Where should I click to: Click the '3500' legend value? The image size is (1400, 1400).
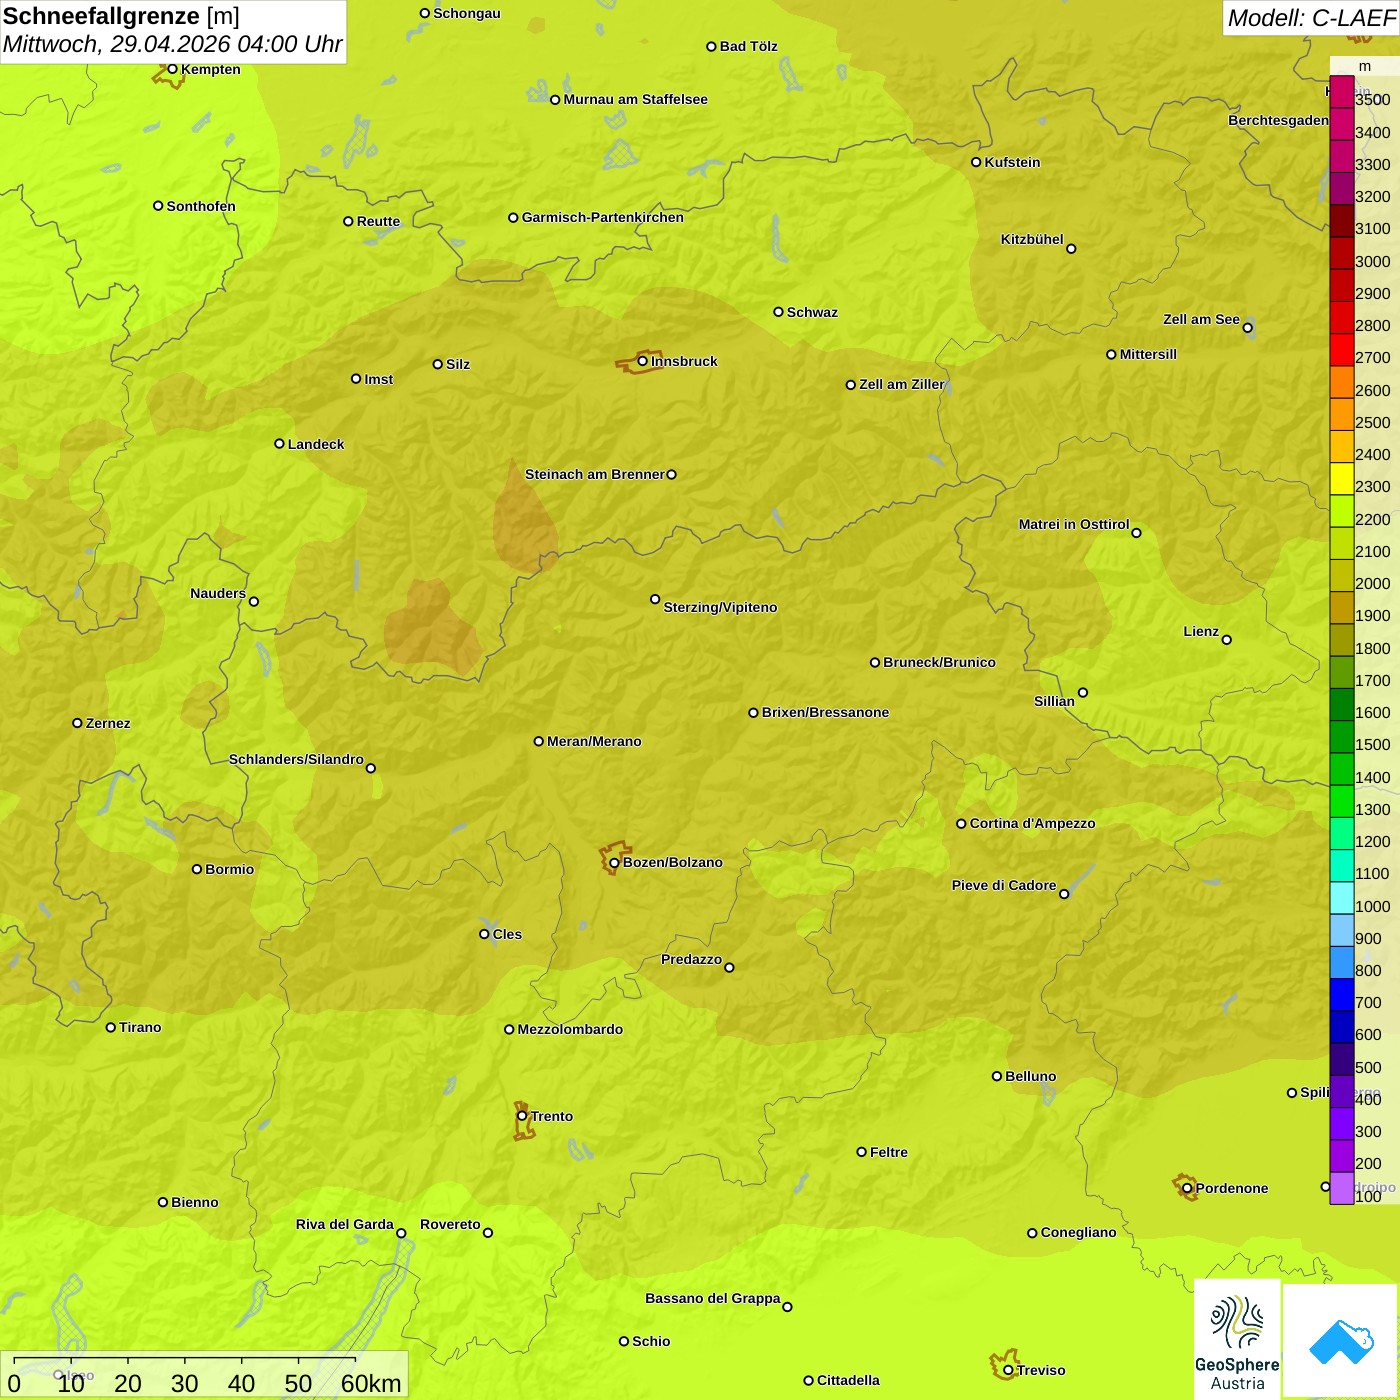pos(1373,100)
